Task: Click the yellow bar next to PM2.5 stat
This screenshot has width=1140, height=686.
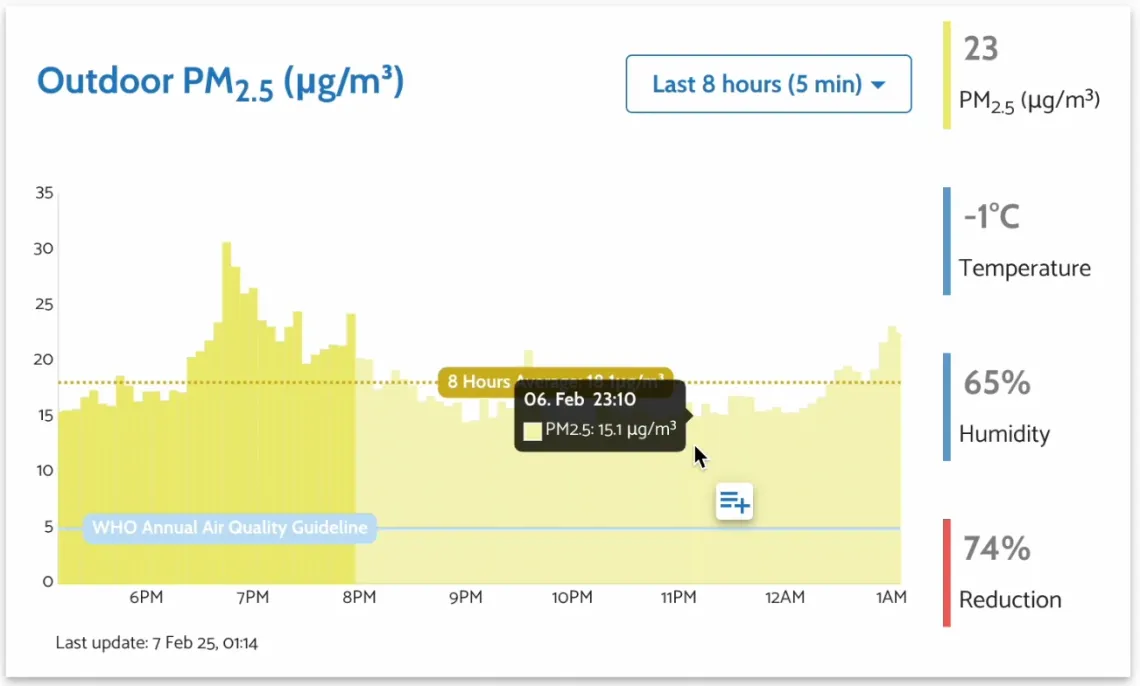Action: pyautogui.click(x=947, y=75)
